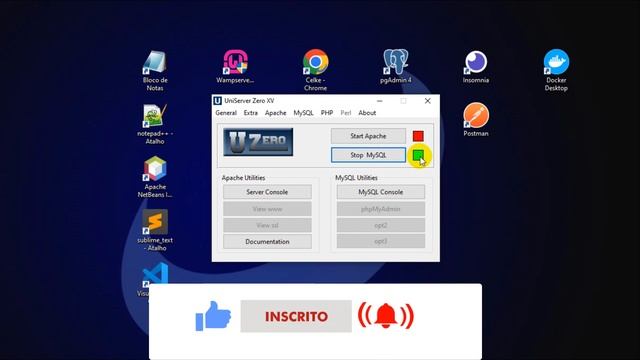Open the General menu
640x360 pixels.
click(x=226, y=113)
